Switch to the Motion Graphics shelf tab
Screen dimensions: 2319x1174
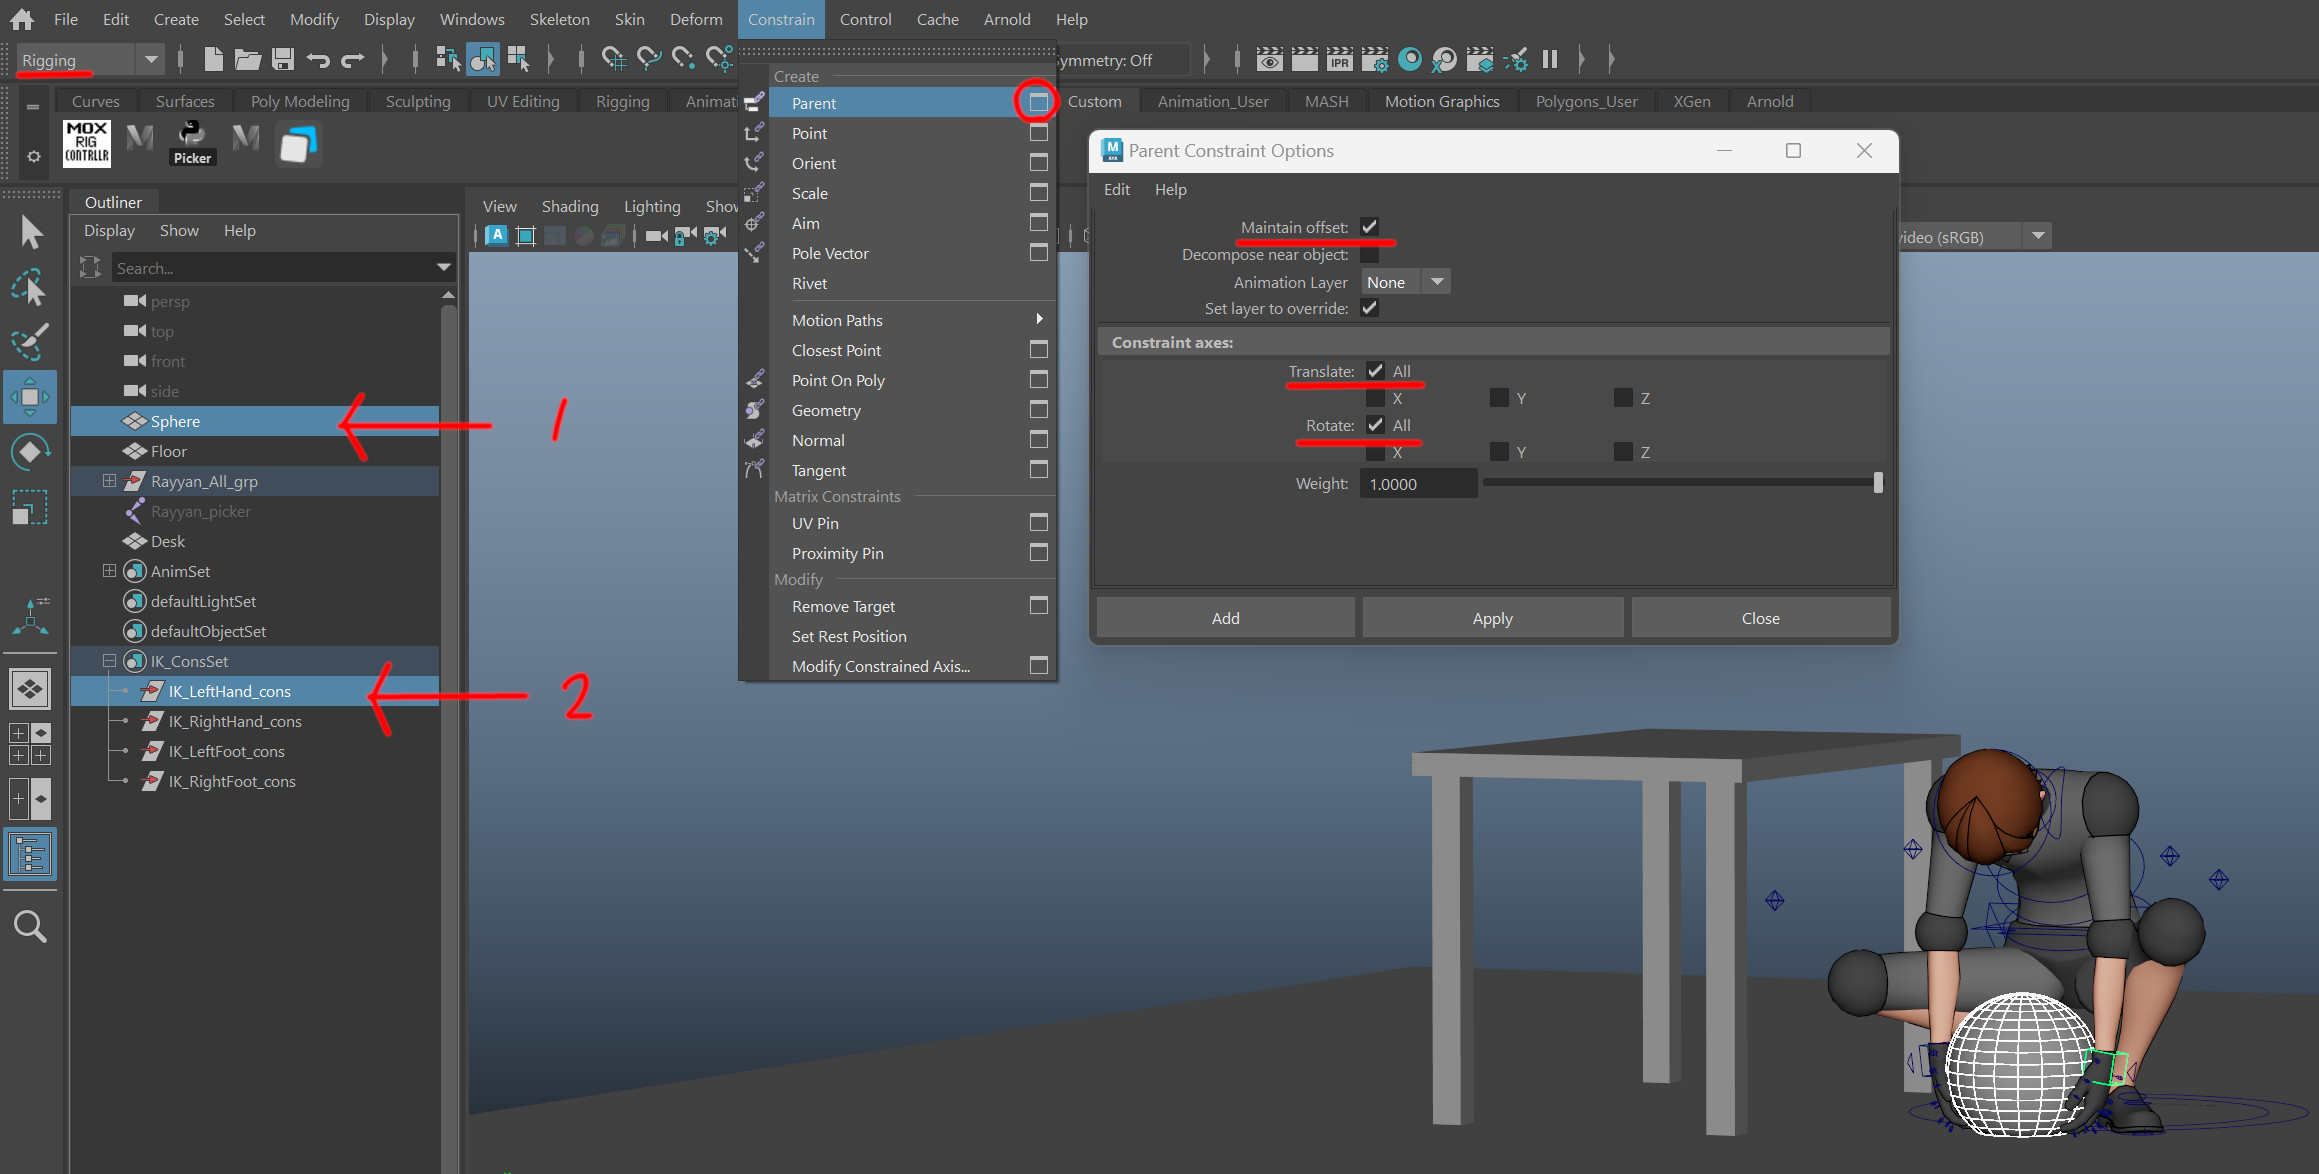tap(1441, 101)
